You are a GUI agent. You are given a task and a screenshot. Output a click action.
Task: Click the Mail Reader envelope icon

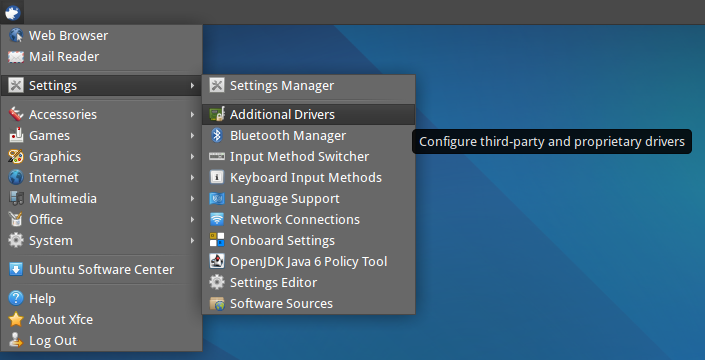[16, 57]
